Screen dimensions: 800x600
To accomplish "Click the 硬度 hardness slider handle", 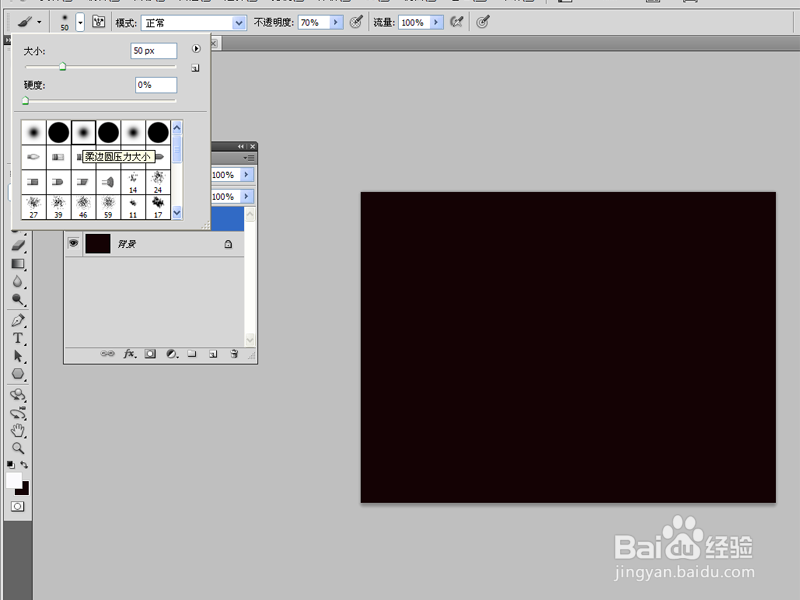I will (x=26, y=101).
